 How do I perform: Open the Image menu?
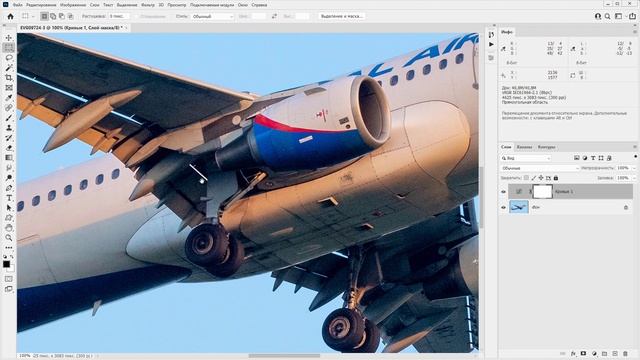73,5
